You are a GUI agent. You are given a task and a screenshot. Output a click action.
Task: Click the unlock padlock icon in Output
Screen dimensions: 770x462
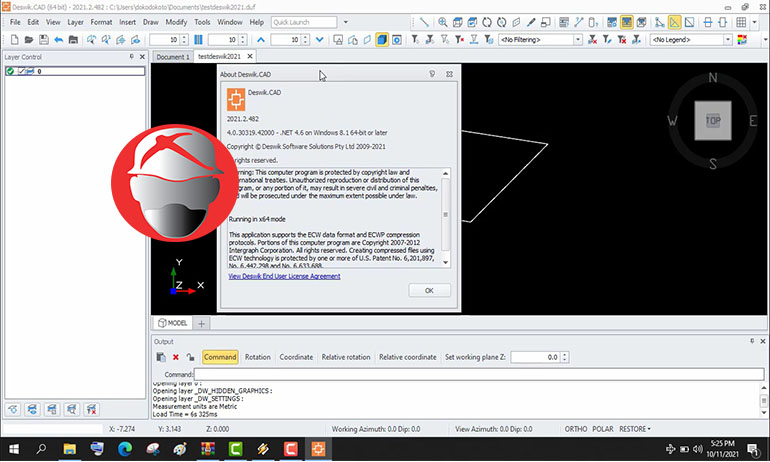[191, 357]
